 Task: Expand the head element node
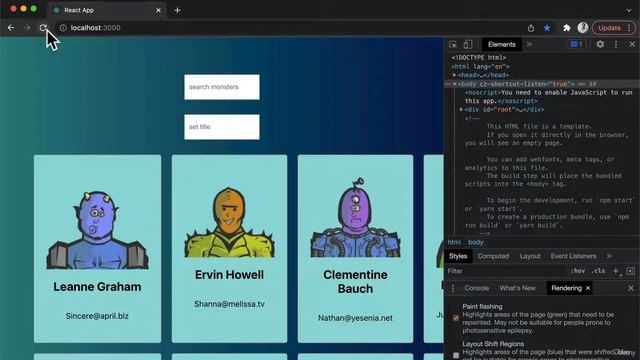click(454, 75)
